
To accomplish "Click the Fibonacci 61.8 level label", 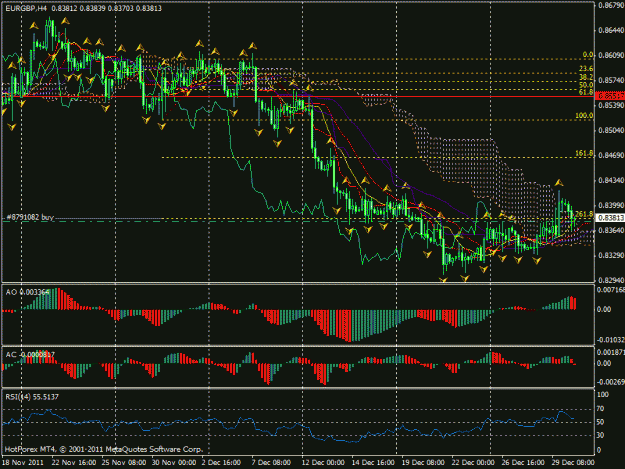I will 586,92.
